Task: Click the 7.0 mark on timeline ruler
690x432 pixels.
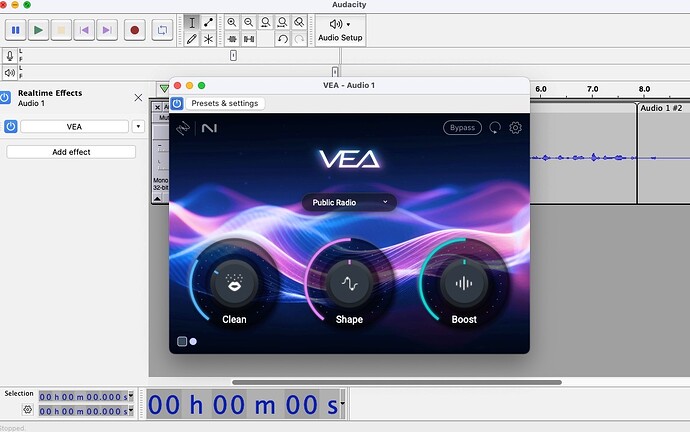Action: click(x=592, y=89)
